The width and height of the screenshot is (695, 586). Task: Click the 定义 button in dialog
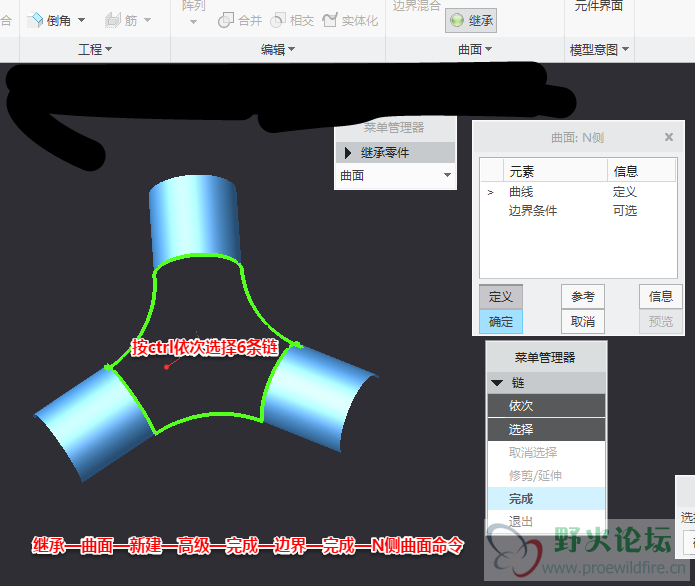pos(501,297)
